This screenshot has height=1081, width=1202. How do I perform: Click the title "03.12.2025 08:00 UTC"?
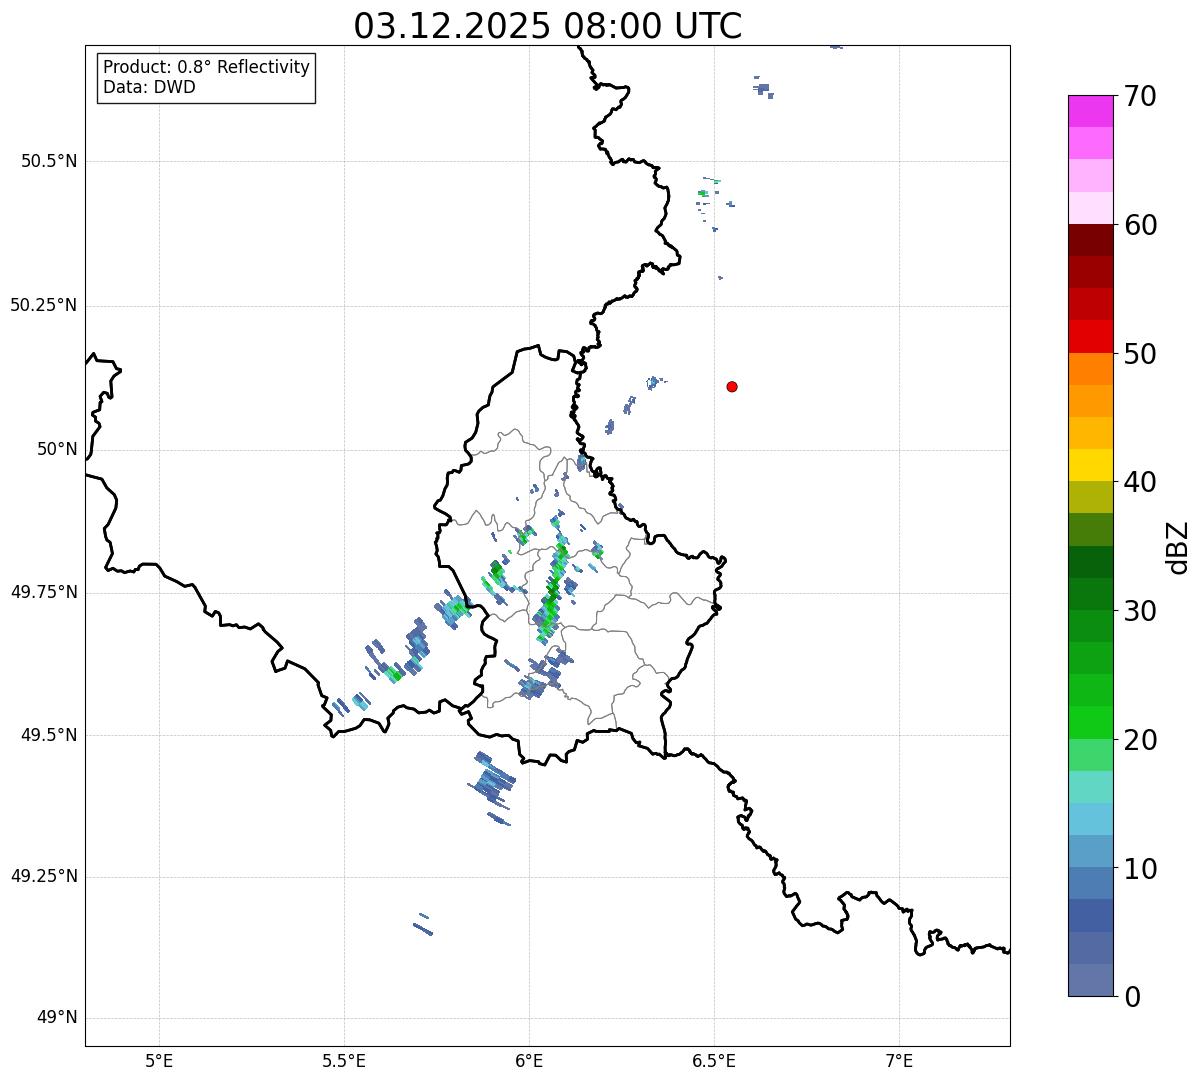coord(548,26)
